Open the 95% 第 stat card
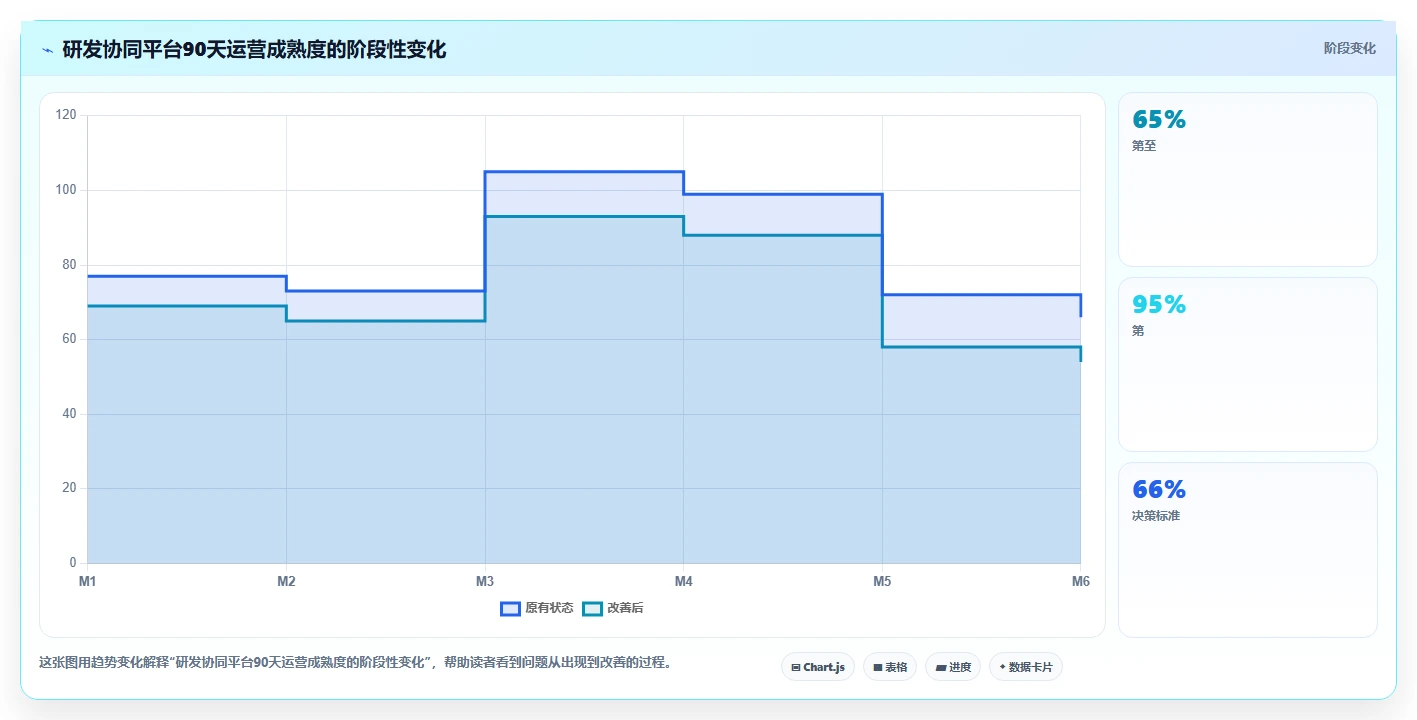Viewport: 1417px width, 720px height. [1247, 364]
